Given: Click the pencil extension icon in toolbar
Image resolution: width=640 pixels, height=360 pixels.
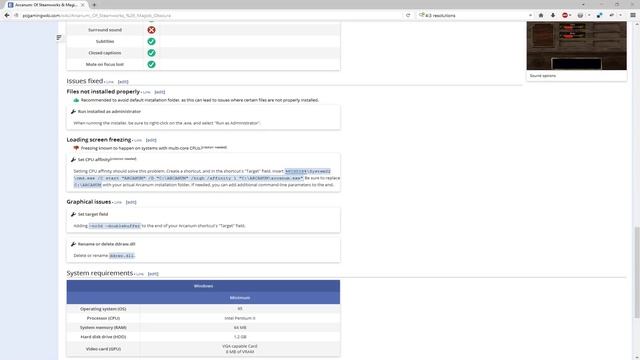Looking at the screenshot, I should (611, 15).
